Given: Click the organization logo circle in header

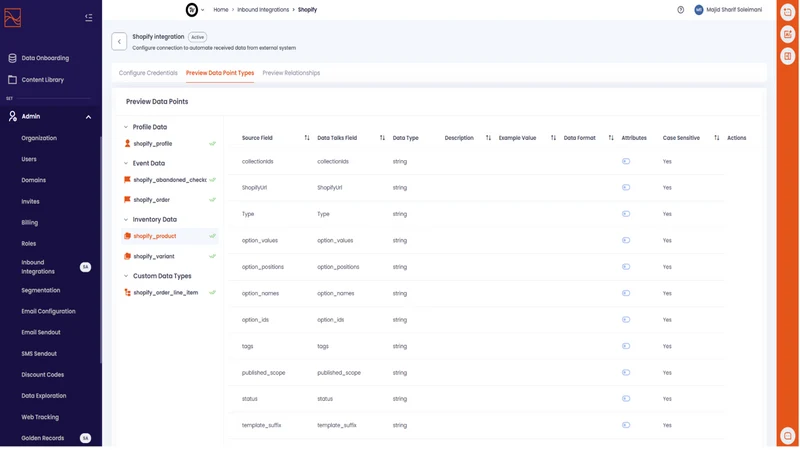Looking at the screenshot, I should (192, 10).
